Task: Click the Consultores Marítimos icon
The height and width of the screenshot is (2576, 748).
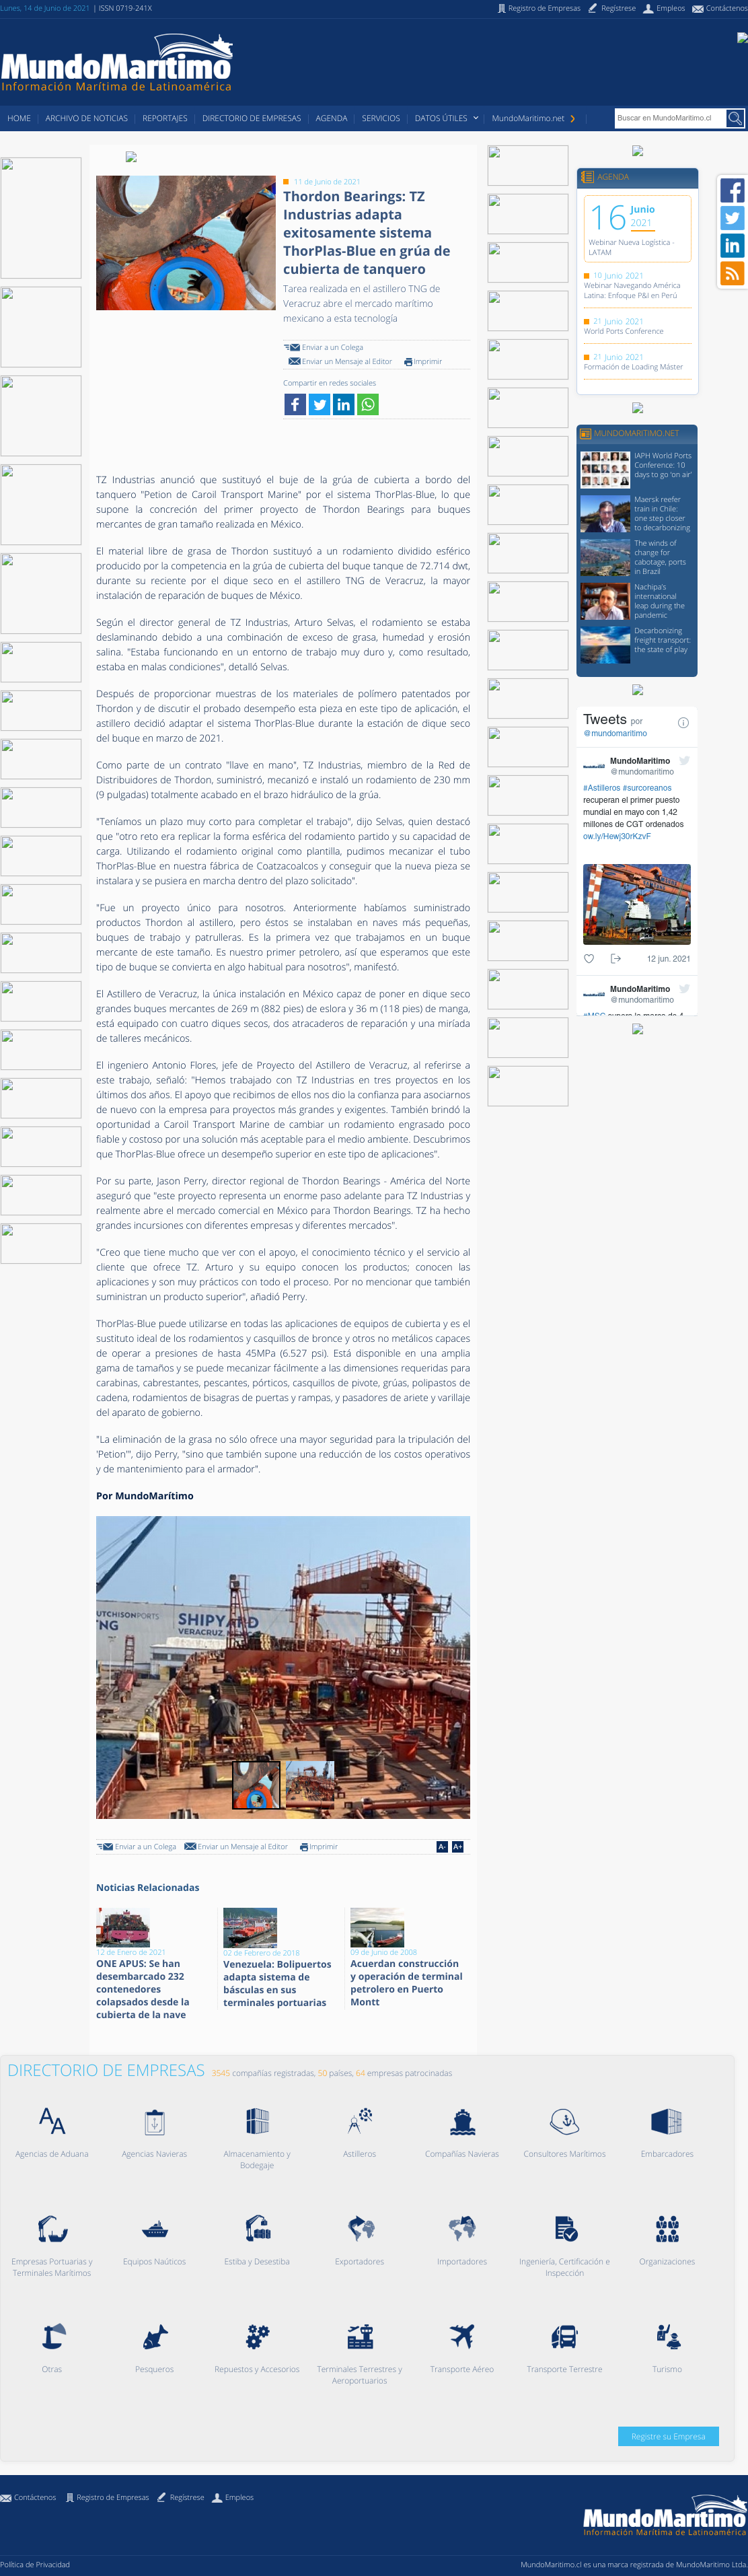Action: (564, 2120)
